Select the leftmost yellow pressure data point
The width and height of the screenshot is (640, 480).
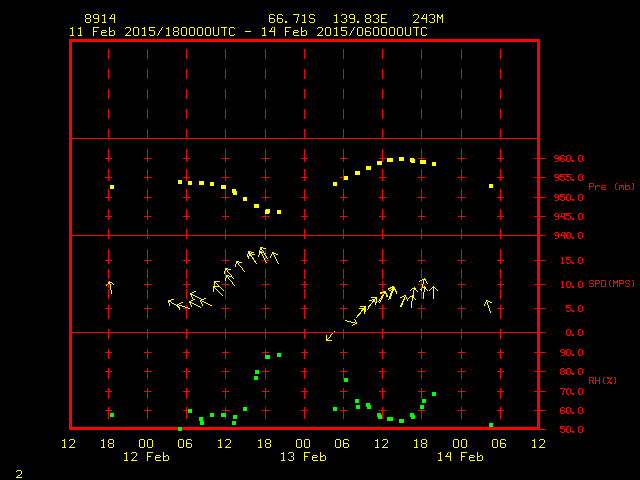112,187
